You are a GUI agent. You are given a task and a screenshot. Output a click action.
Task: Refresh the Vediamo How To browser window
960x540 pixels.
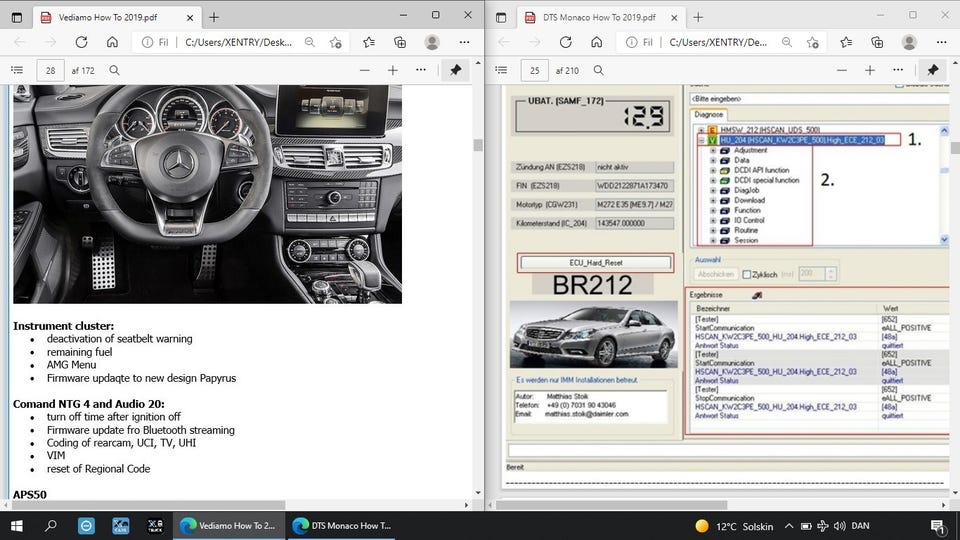(82, 42)
